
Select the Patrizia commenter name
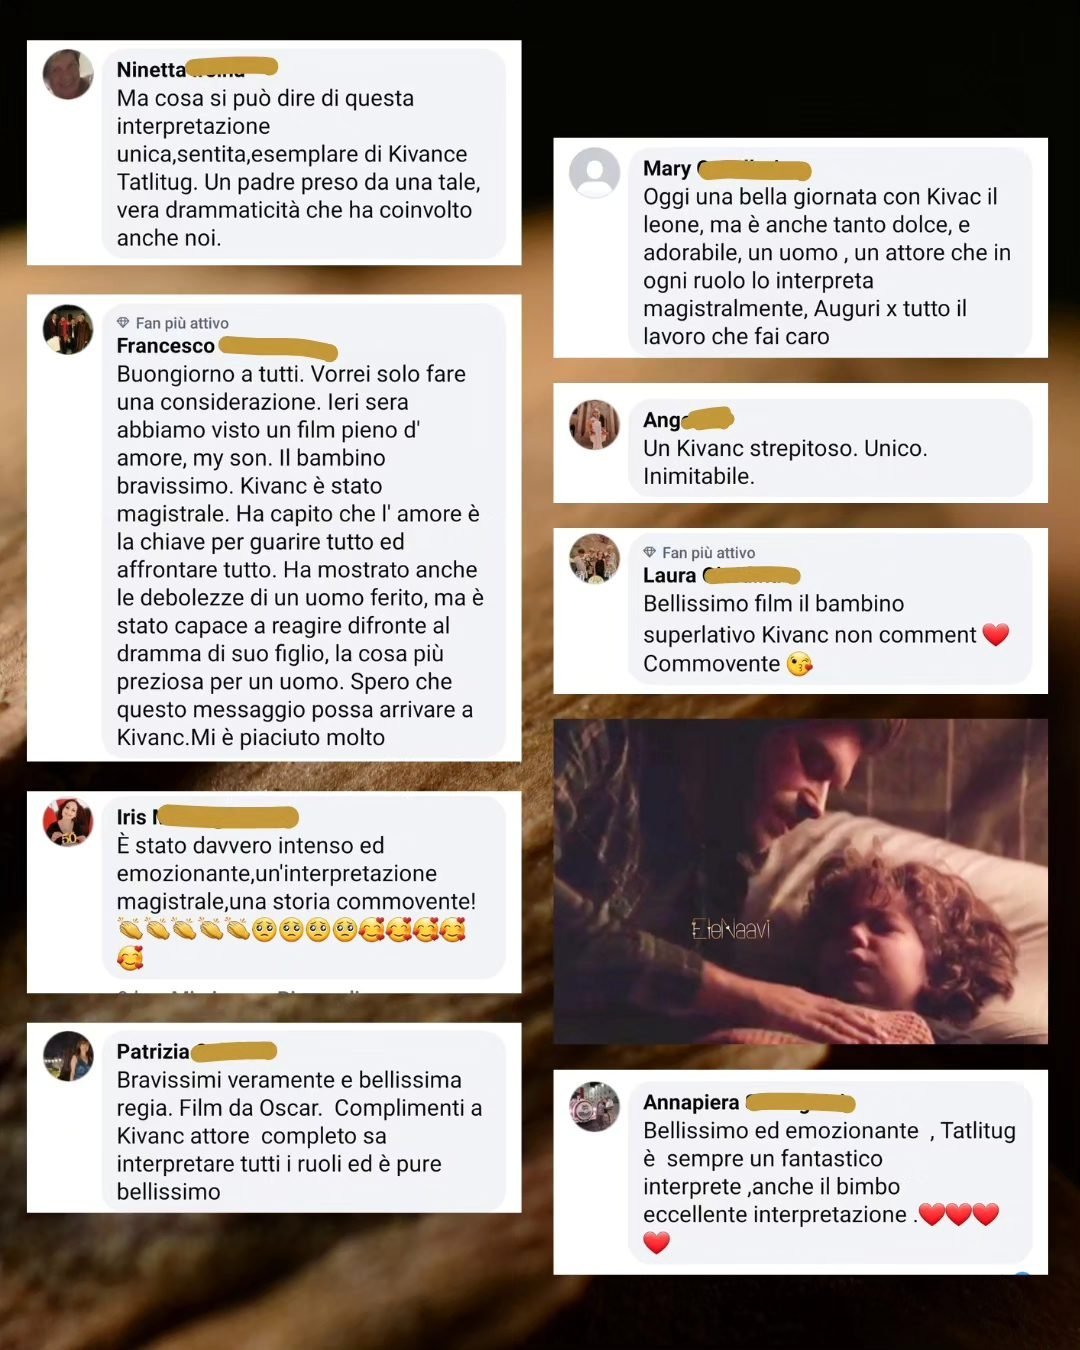coord(152,1052)
